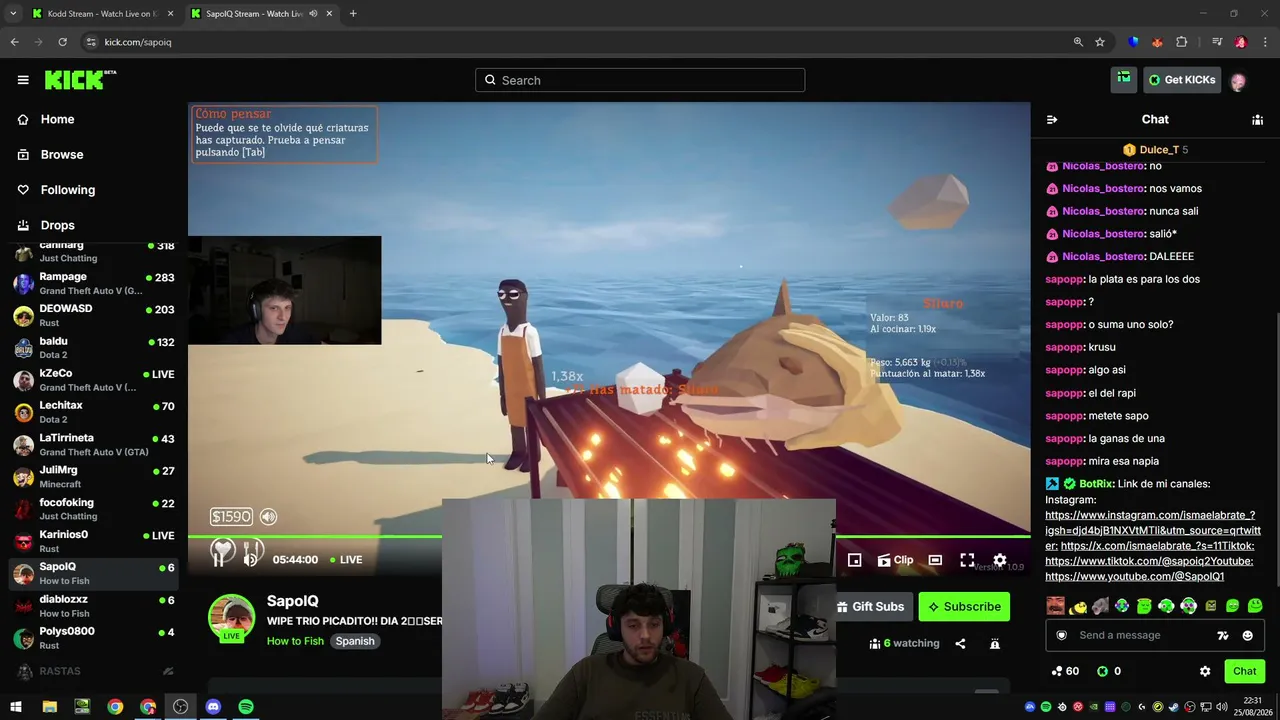Open the LaTirrineta channel in sidebar

pos(93,444)
